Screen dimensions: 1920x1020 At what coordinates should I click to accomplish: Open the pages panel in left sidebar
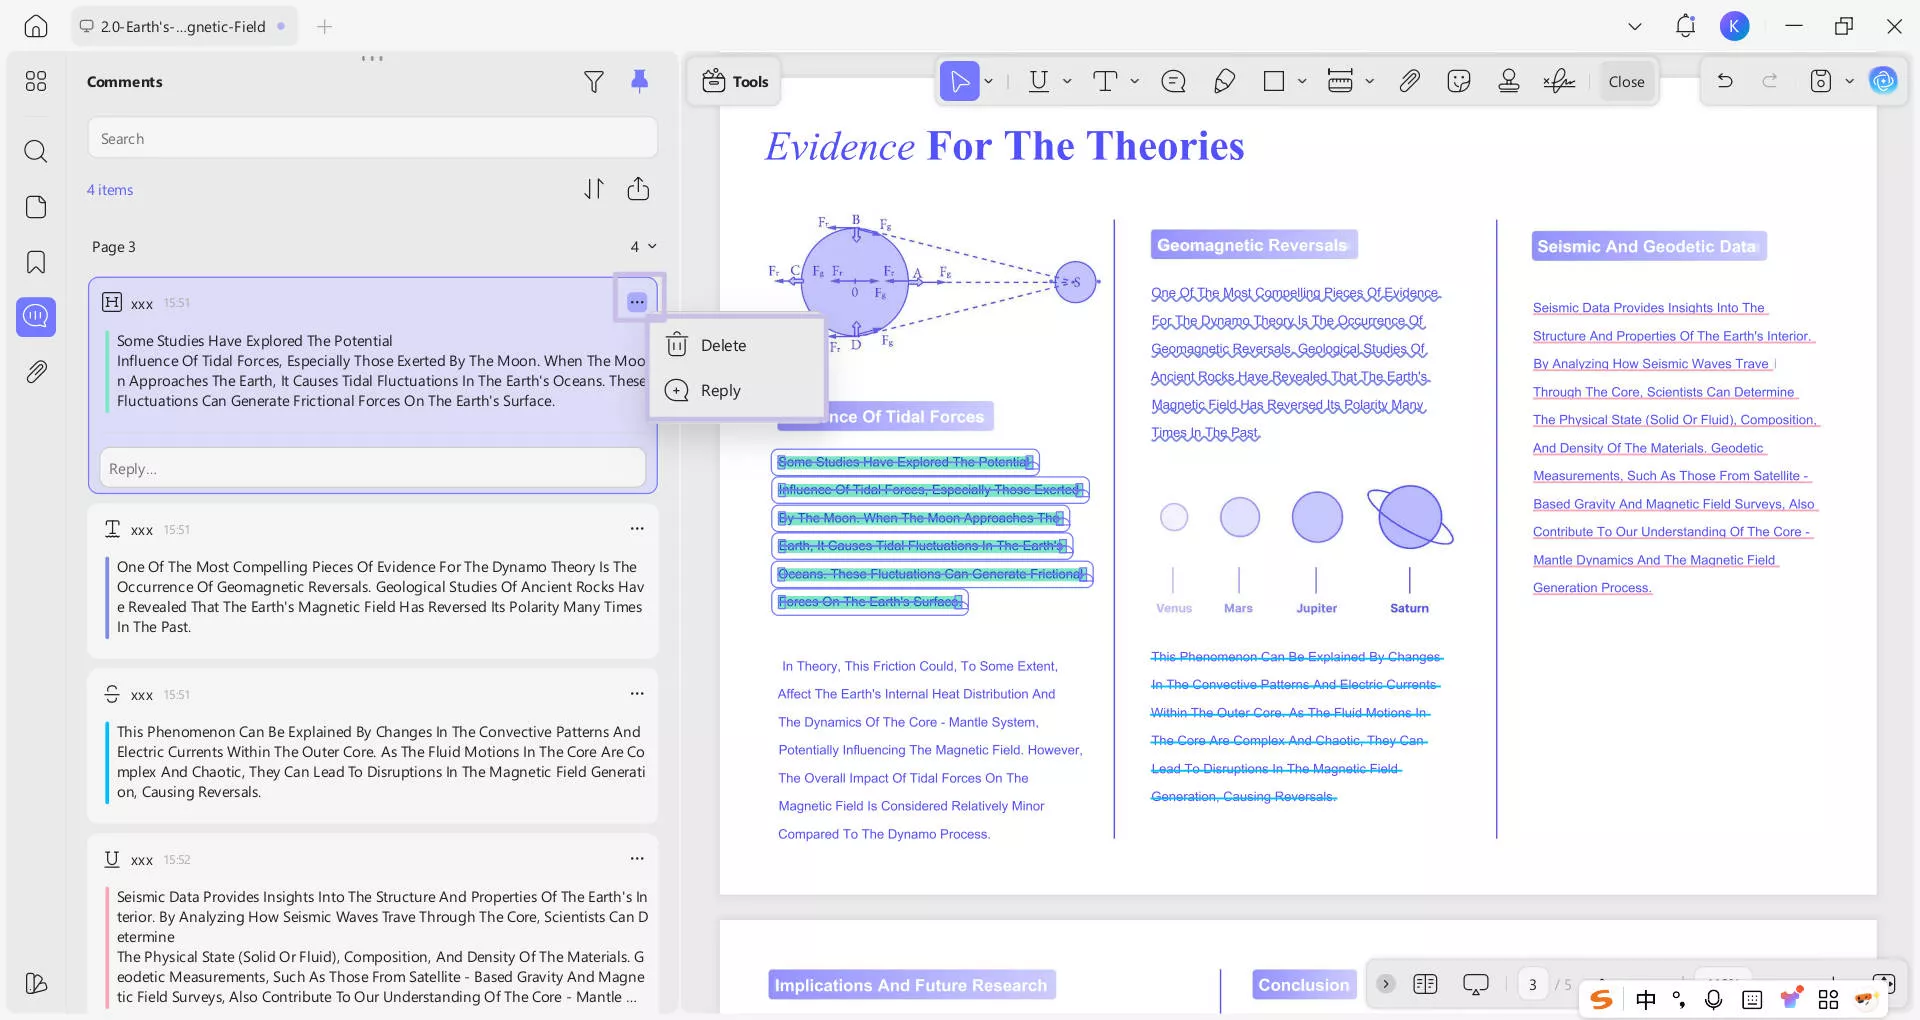36,207
